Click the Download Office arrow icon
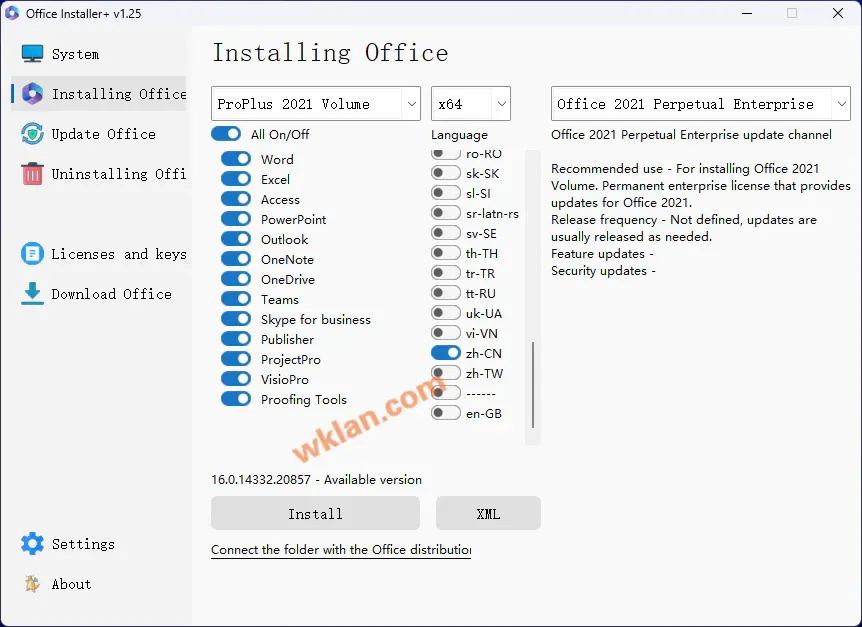This screenshot has width=862, height=627. tap(32, 293)
